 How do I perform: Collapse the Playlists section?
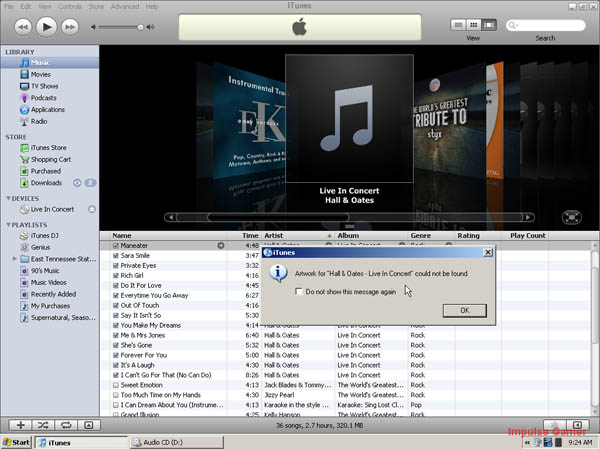coord(8,225)
